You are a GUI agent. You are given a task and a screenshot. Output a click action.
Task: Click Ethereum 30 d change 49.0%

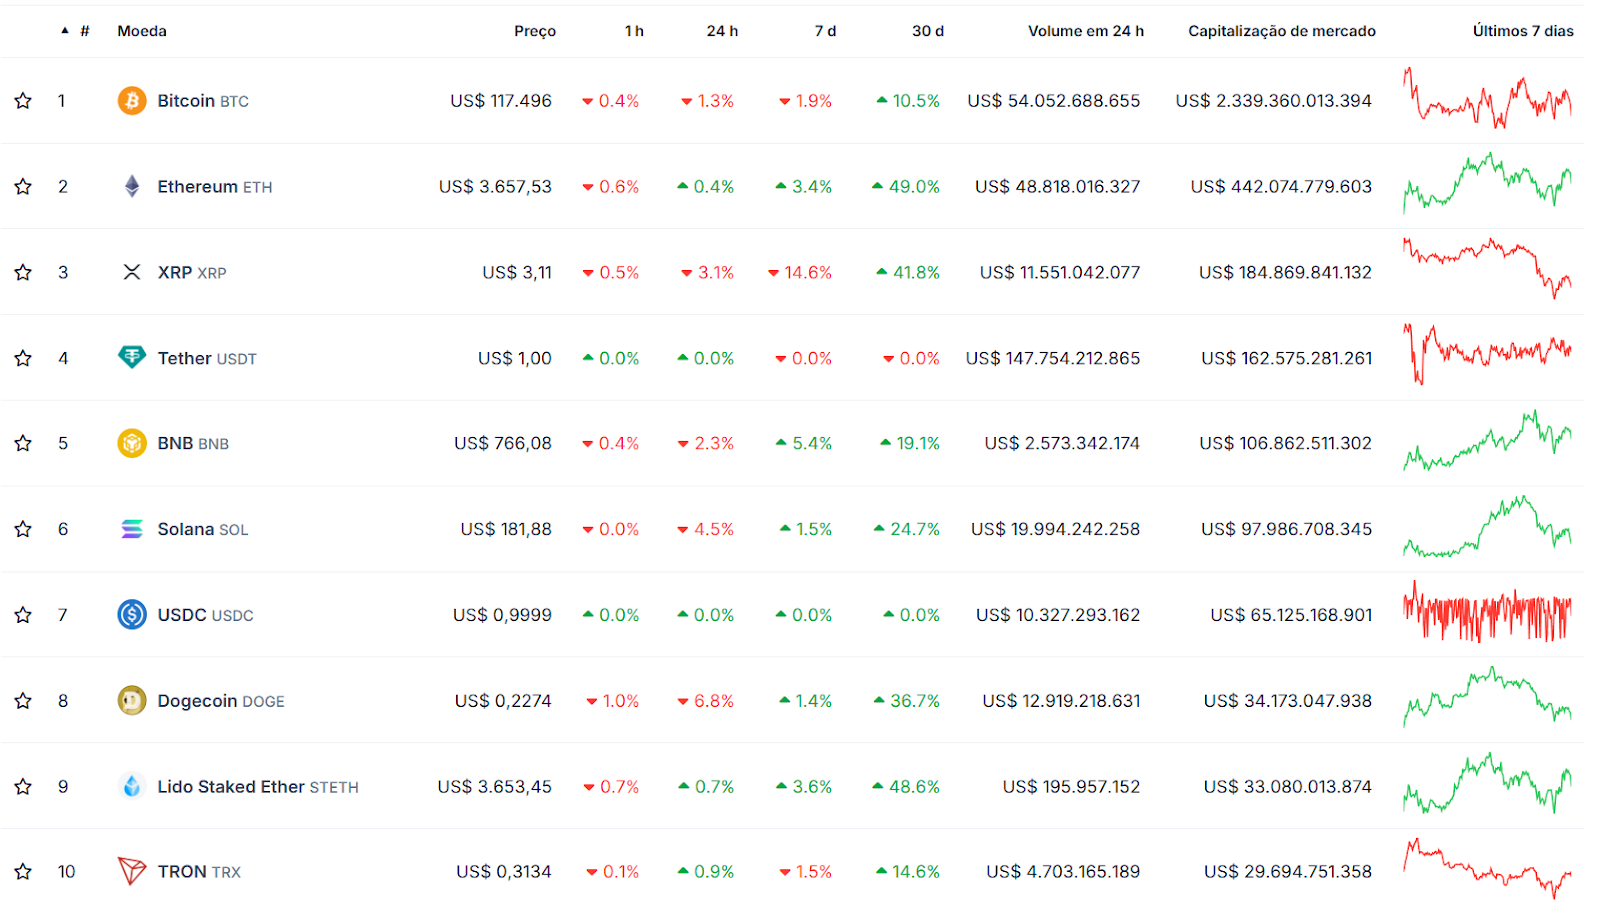point(906,187)
